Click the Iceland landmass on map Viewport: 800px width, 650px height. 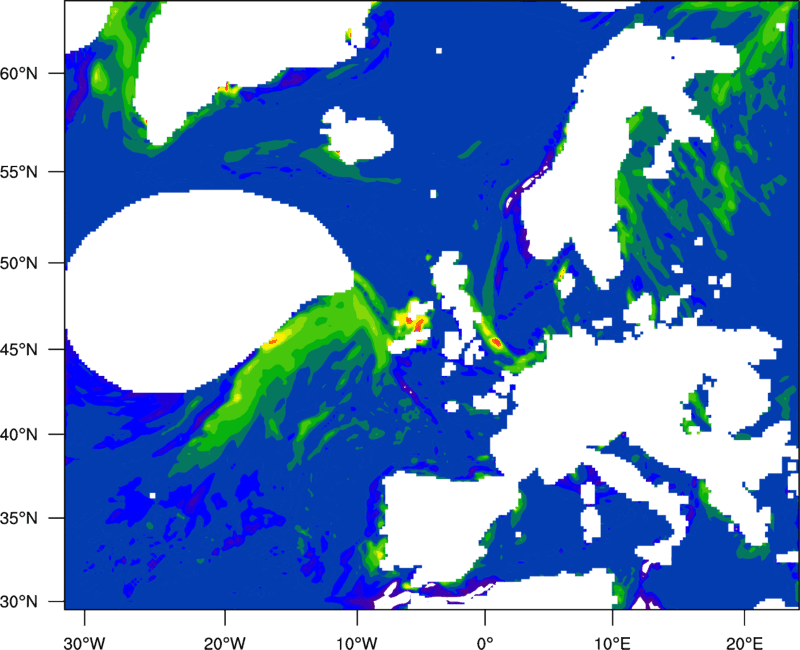(357, 135)
